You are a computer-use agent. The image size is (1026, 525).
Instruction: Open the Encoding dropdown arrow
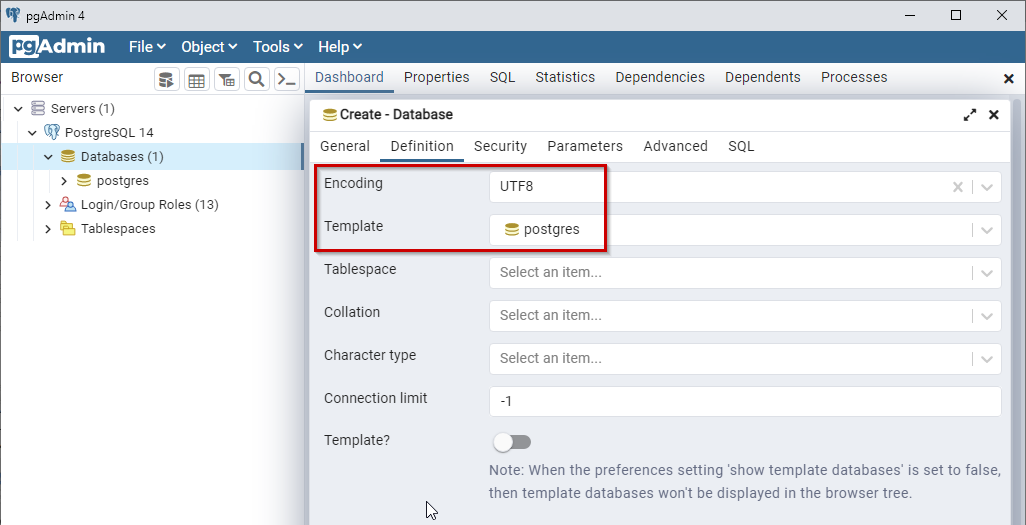[987, 187]
